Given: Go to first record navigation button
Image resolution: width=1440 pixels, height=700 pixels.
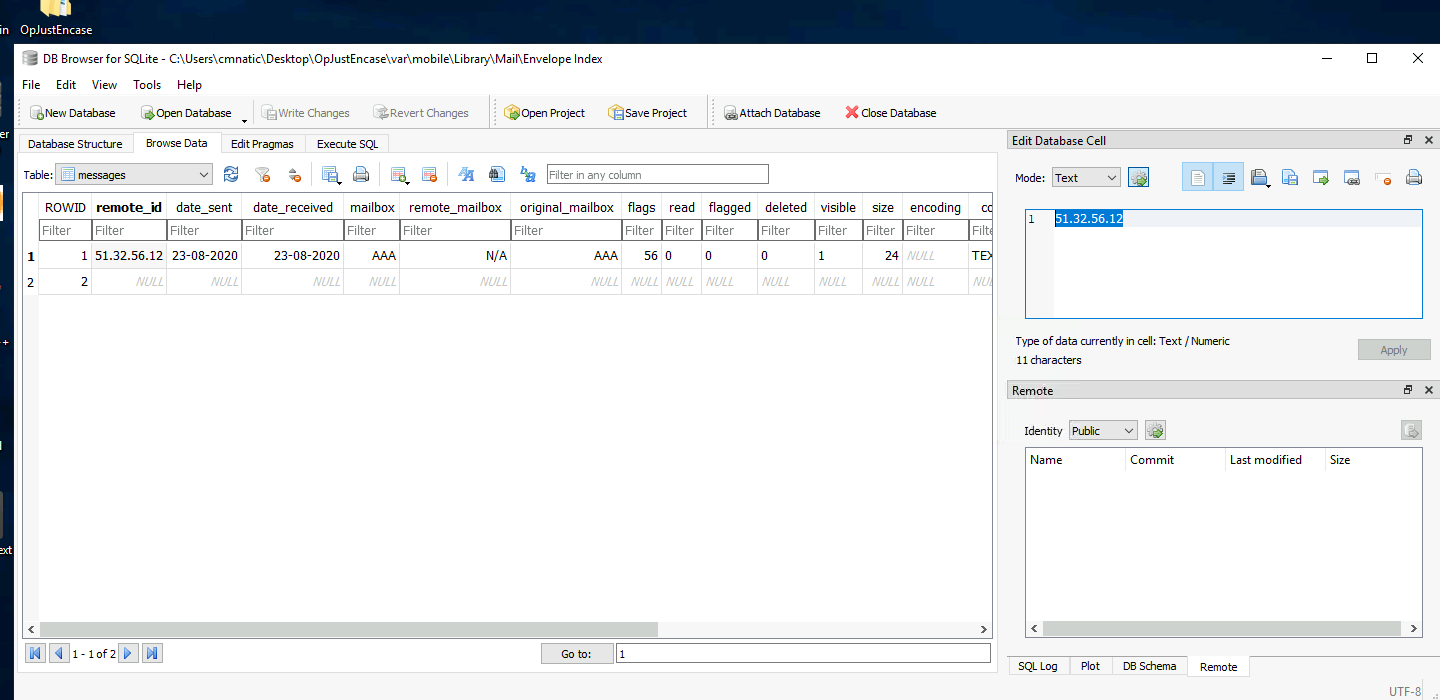Looking at the screenshot, I should 35,654.
